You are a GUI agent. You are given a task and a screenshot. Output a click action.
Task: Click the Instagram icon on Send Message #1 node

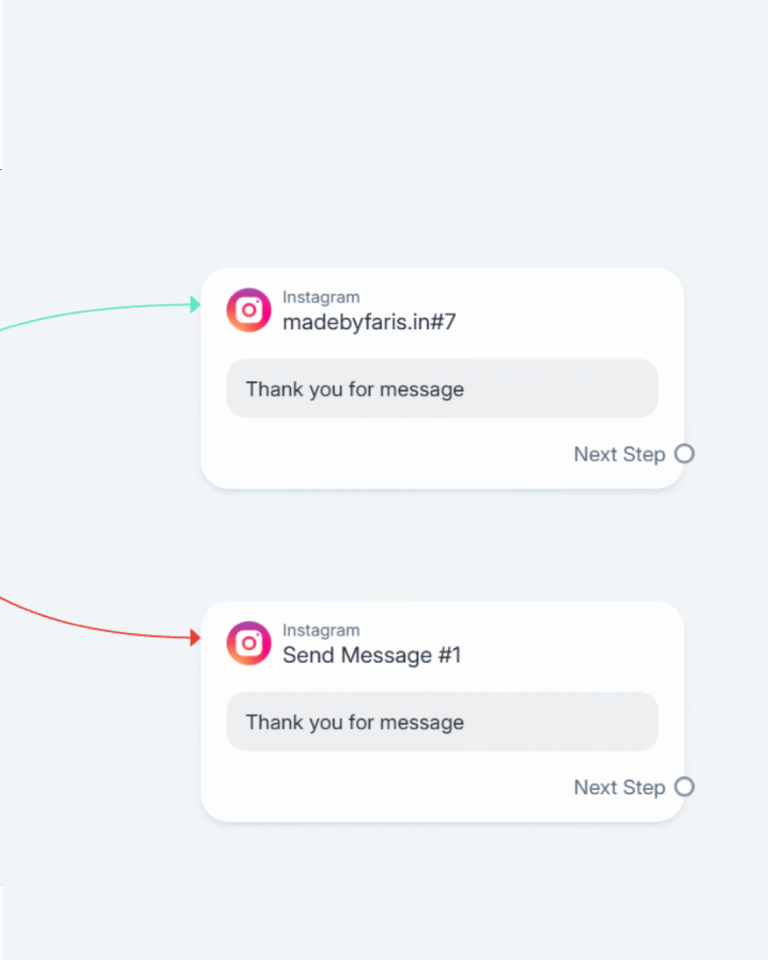[x=248, y=643]
